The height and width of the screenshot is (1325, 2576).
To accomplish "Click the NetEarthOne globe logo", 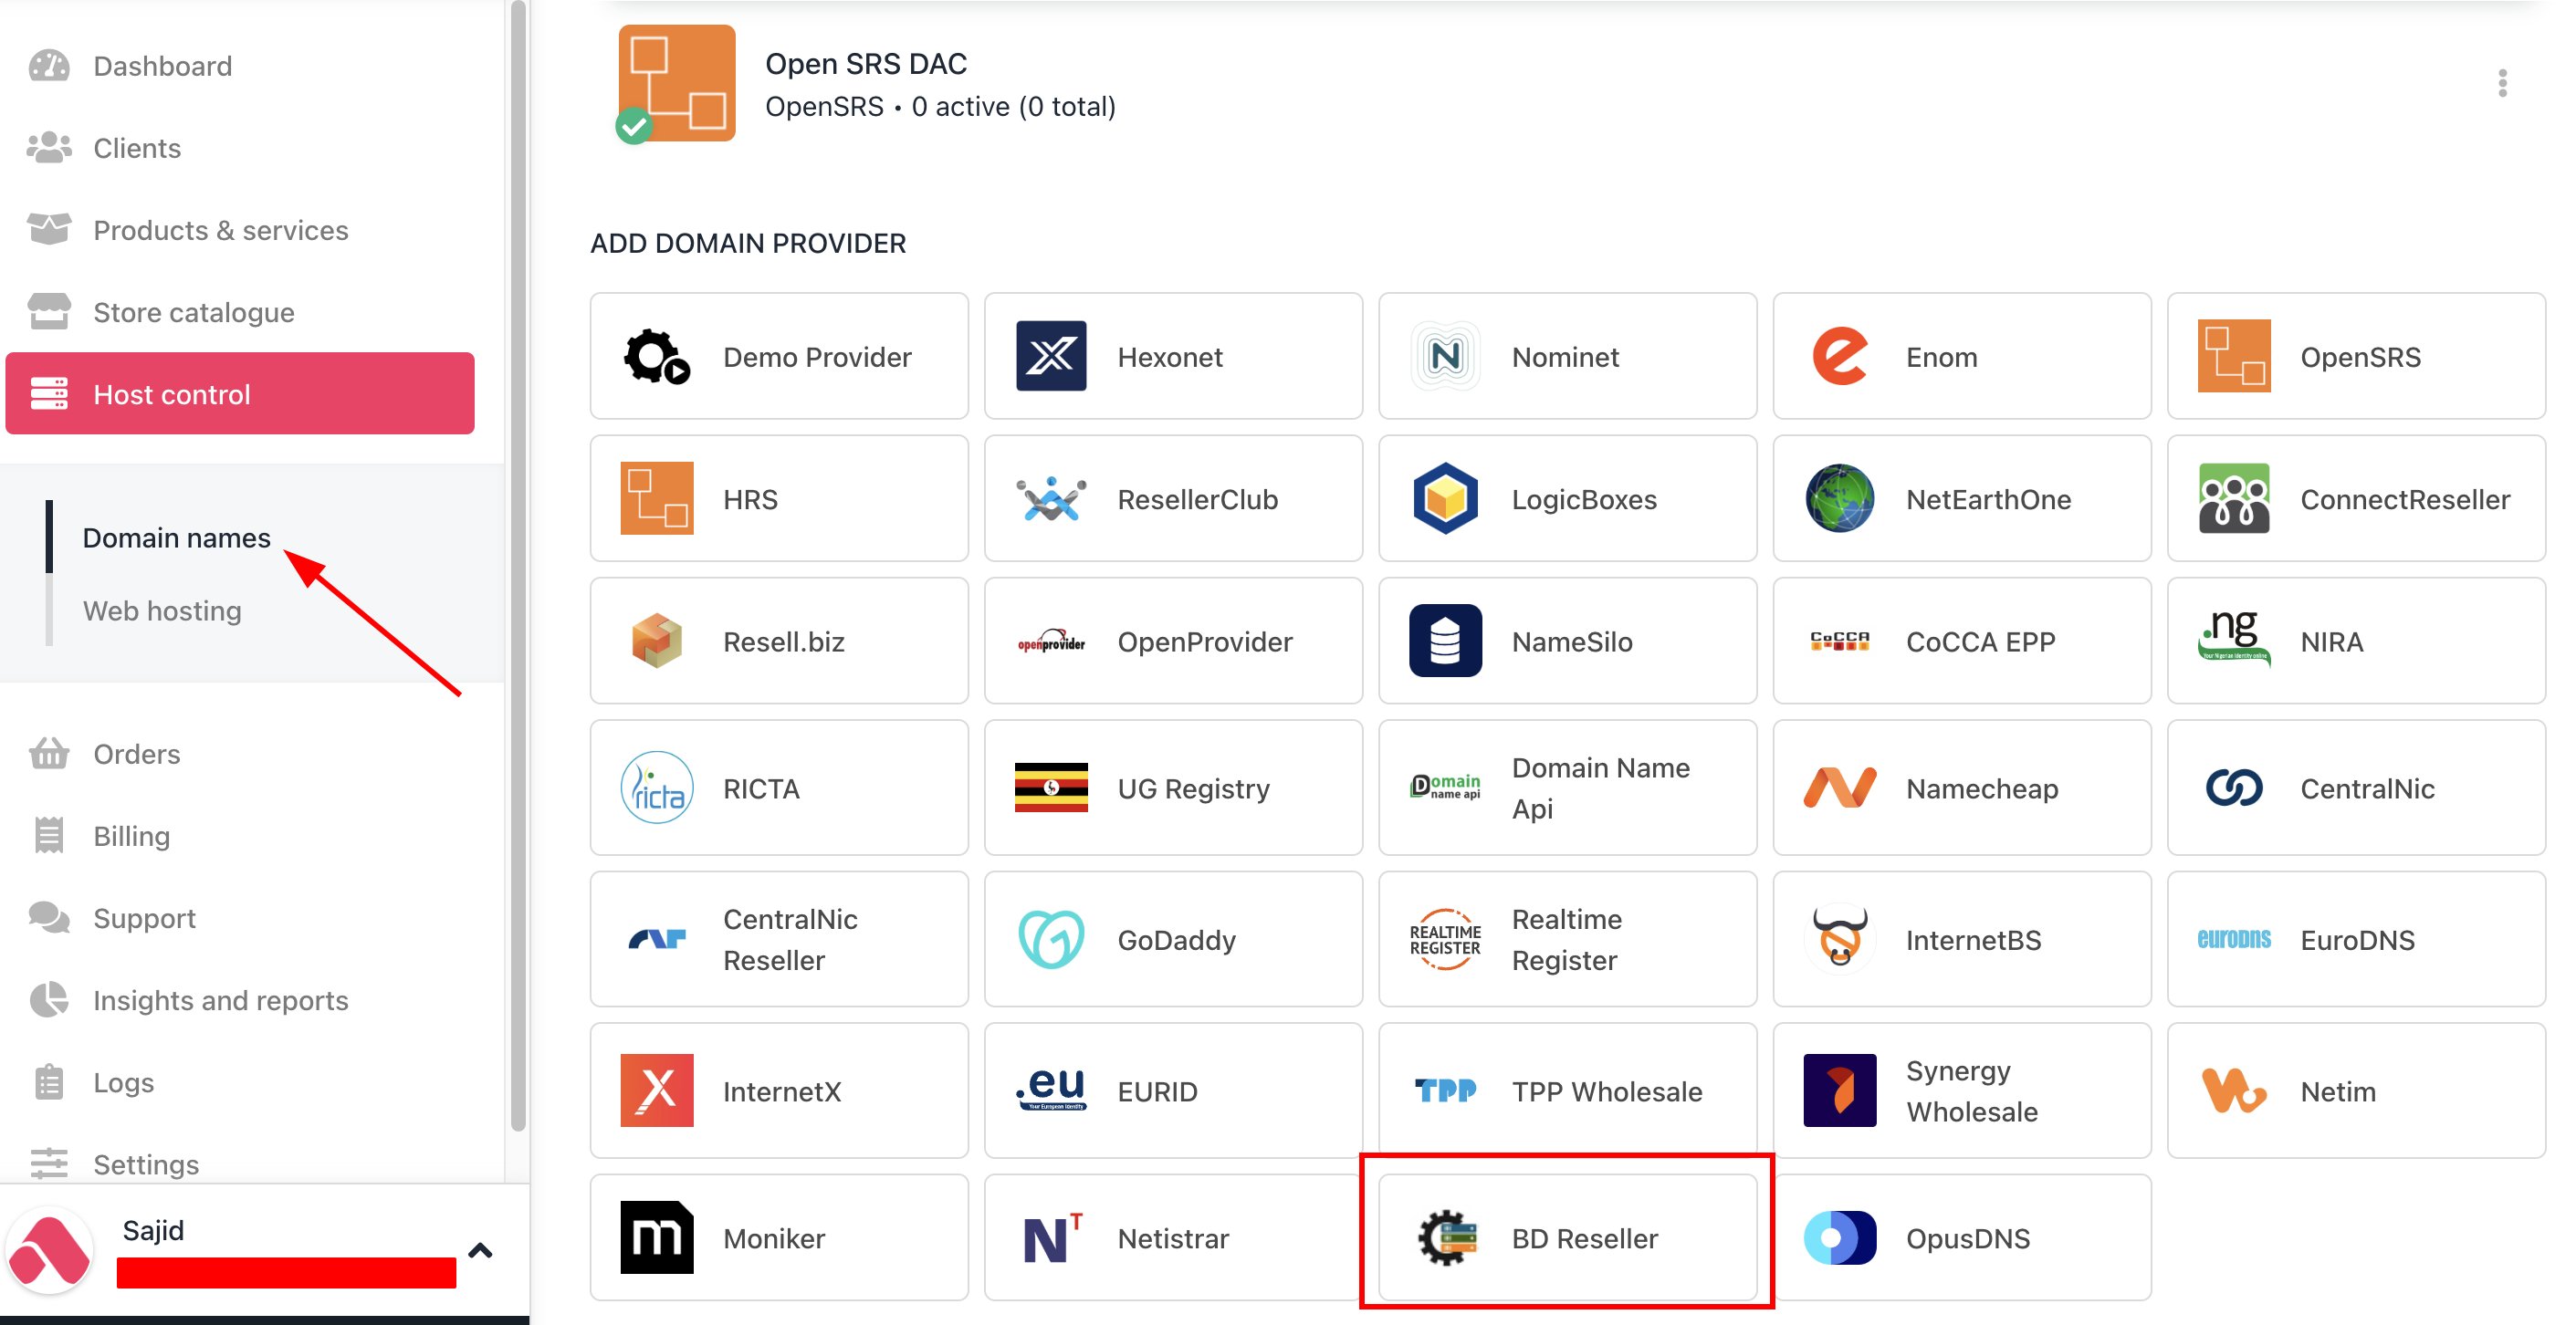I will 1839,498.
